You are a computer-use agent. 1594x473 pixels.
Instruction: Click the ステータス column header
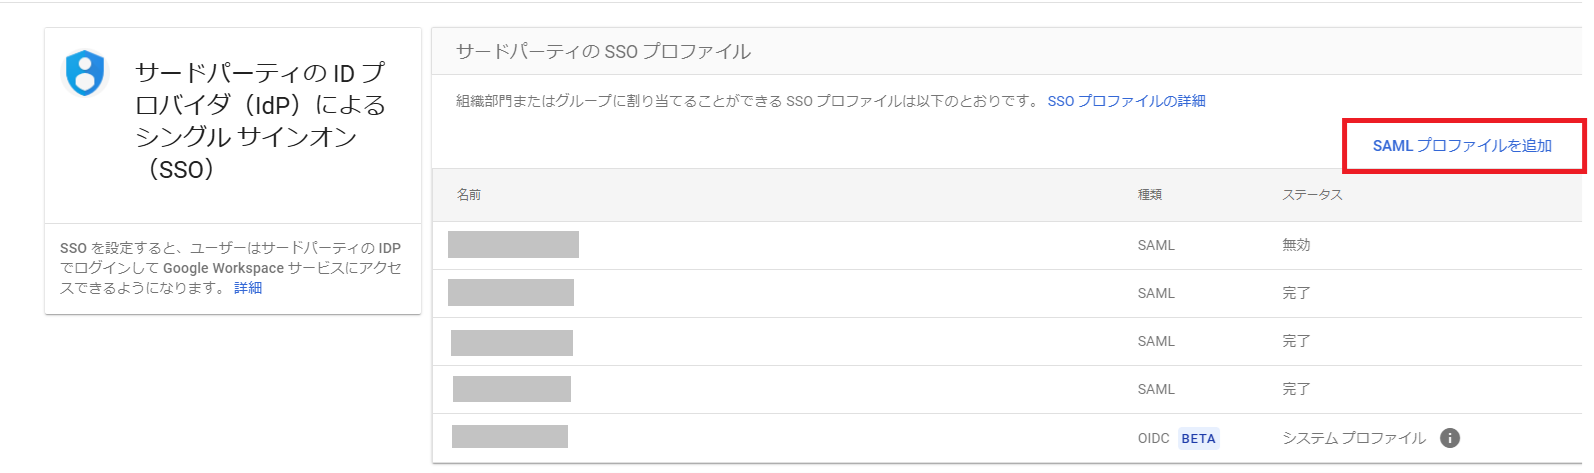point(1312,195)
